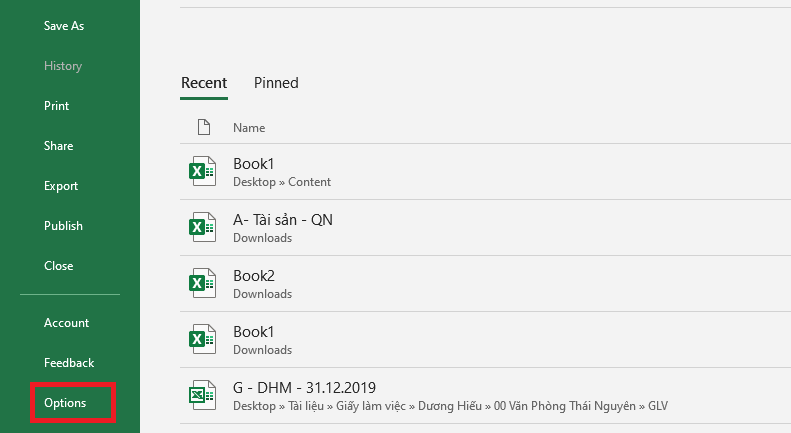
Task: Click the Excel icon beside Book2
Action: tap(203, 283)
